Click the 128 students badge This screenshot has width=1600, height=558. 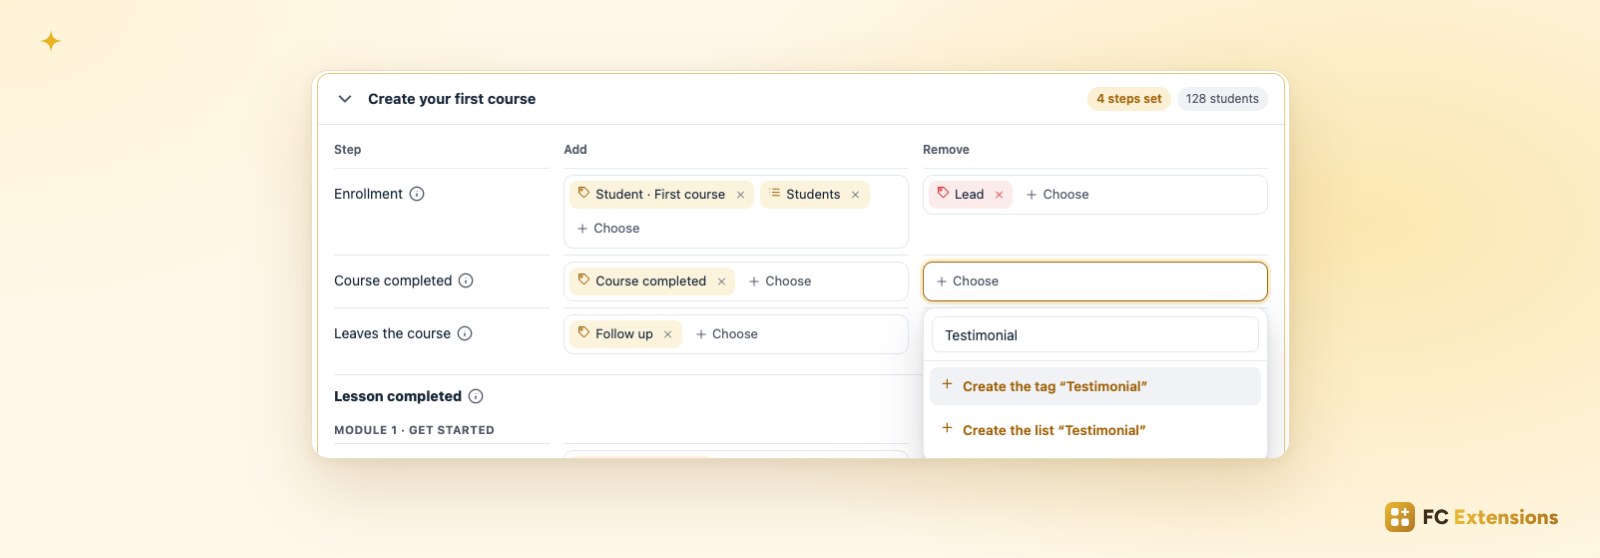[1222, 99]
